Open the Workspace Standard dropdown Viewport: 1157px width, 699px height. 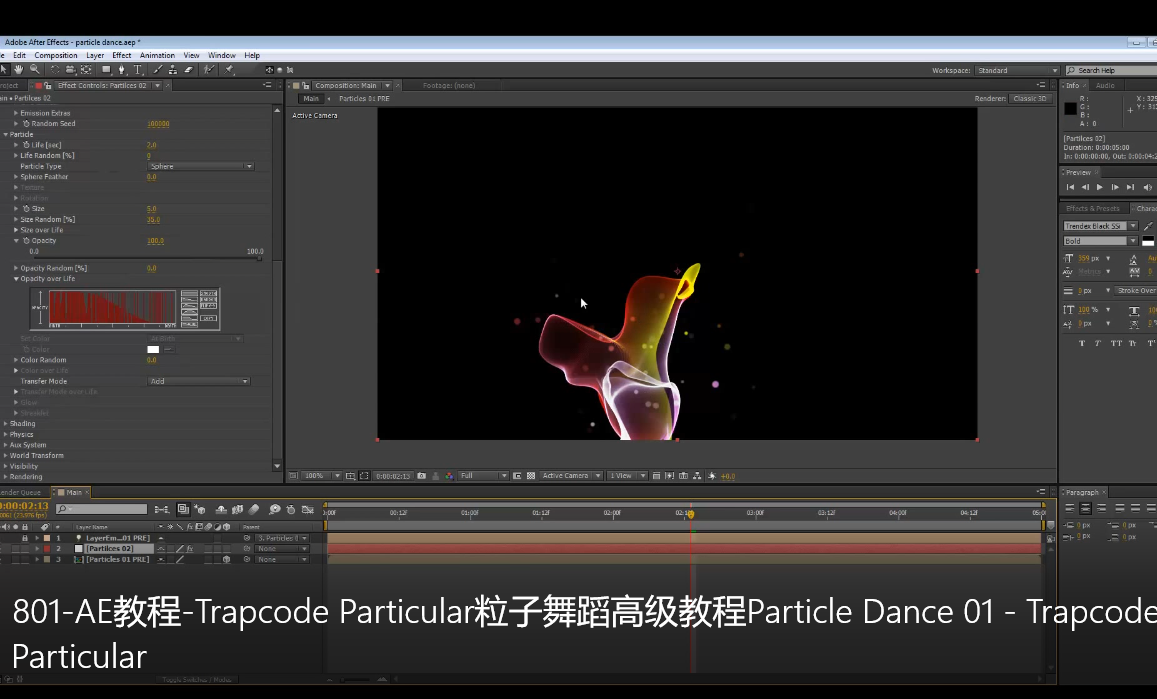pos(1017,71)
